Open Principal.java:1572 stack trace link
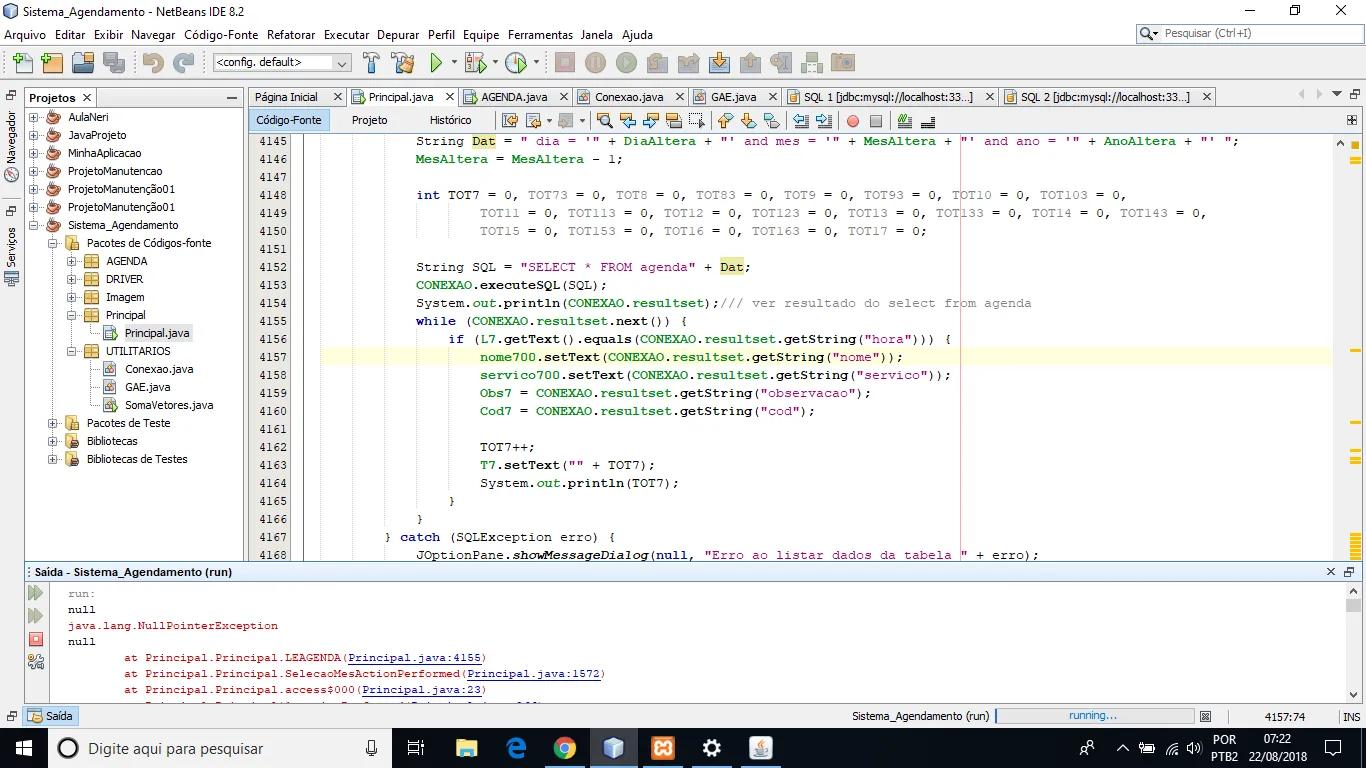 (533, 674)
